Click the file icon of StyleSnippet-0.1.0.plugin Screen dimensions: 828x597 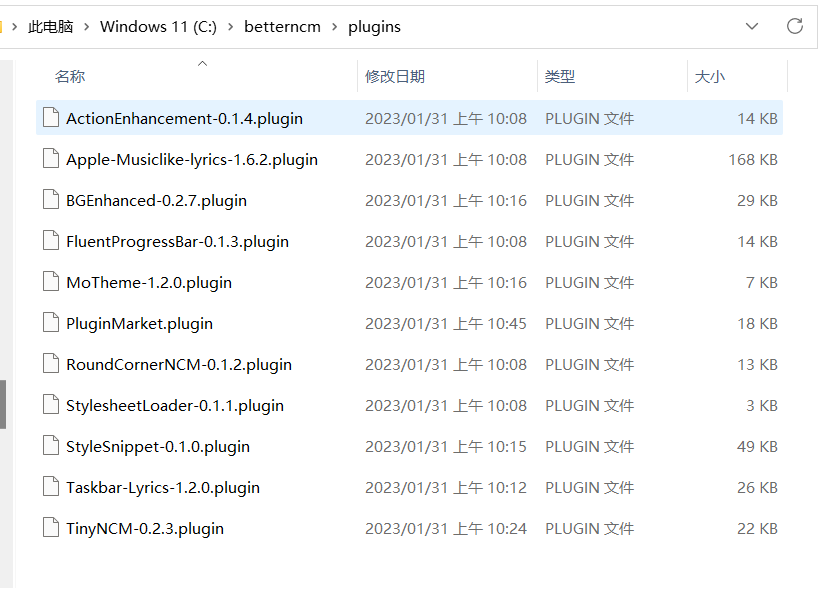pos(51,446)
